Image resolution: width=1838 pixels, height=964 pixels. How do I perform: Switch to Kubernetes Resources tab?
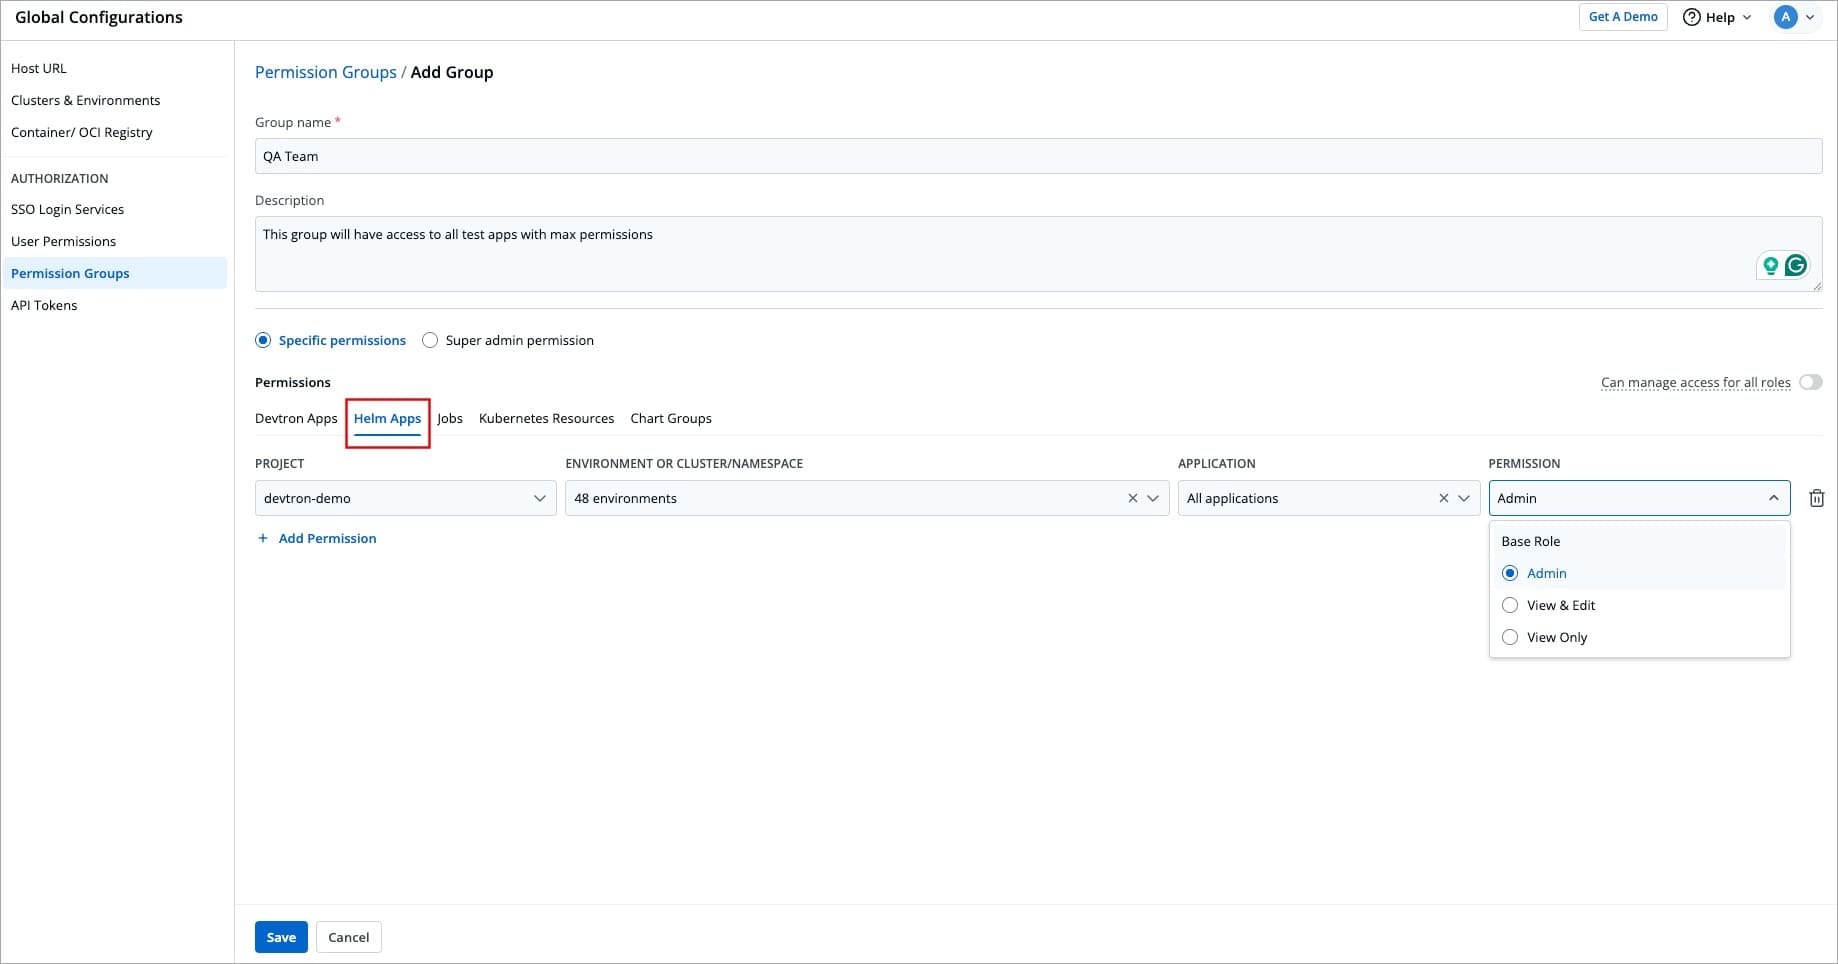tap(546, 418)
